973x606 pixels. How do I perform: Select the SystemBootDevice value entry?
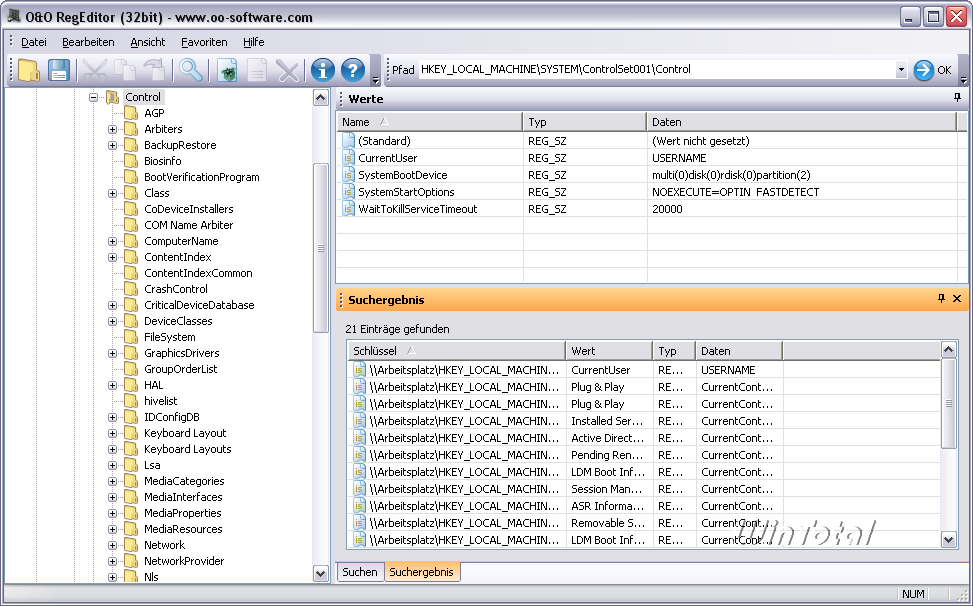click(402, 175)
